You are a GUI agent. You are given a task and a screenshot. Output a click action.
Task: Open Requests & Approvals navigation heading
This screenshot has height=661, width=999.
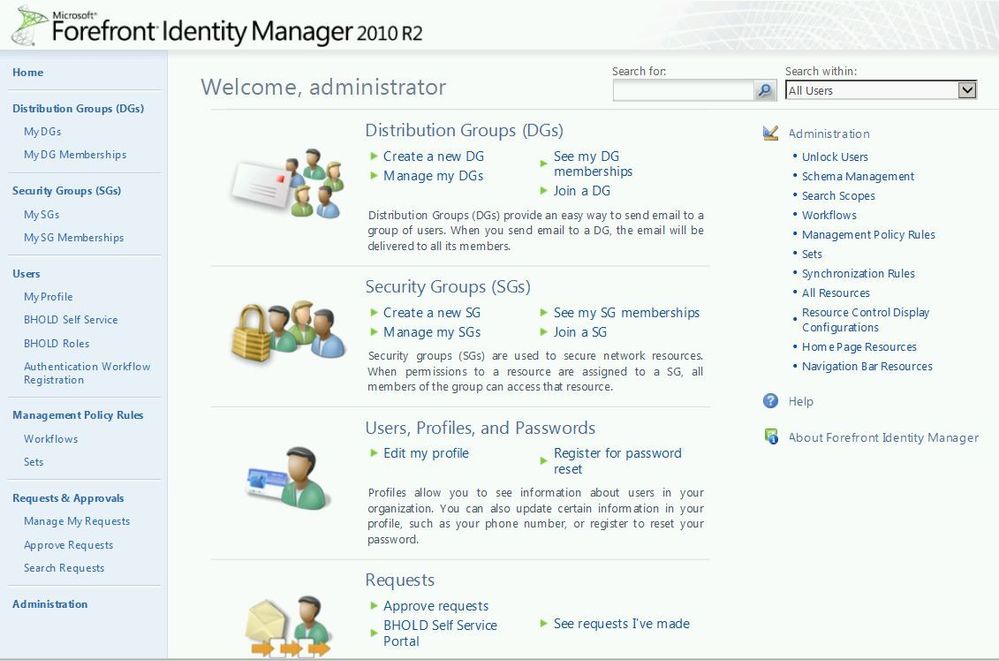(68, 498)
